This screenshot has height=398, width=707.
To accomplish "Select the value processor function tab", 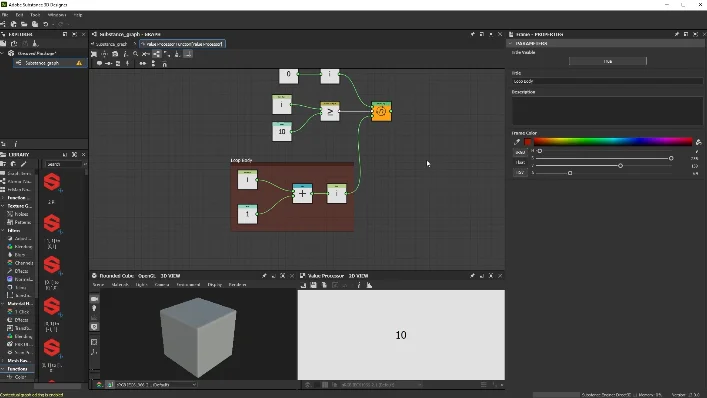I will click(x=182, y=44).
